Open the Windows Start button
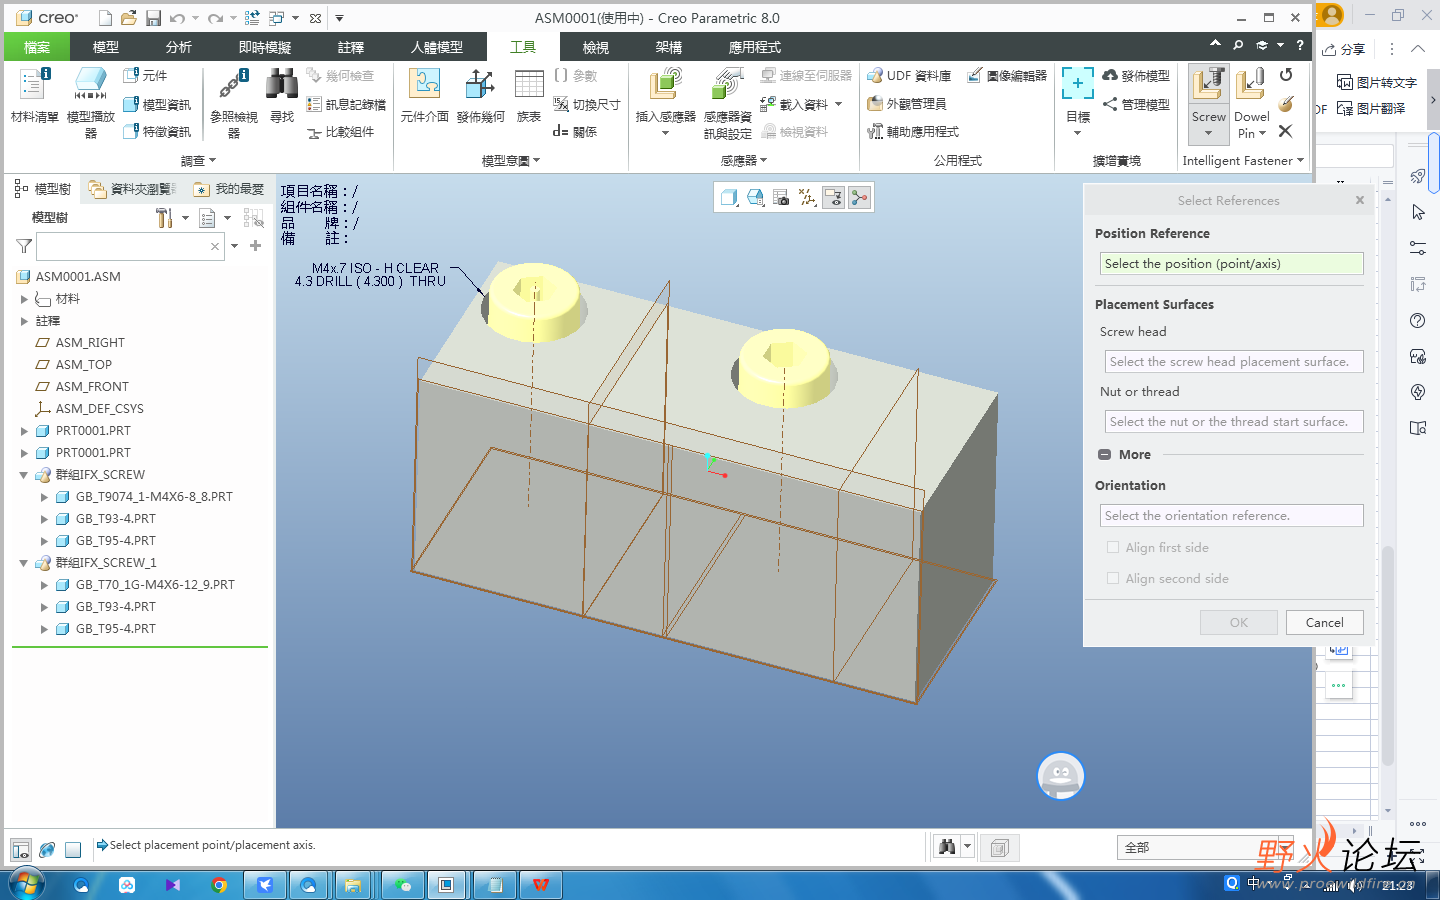 pyautogui.click(x=26, y=884)
